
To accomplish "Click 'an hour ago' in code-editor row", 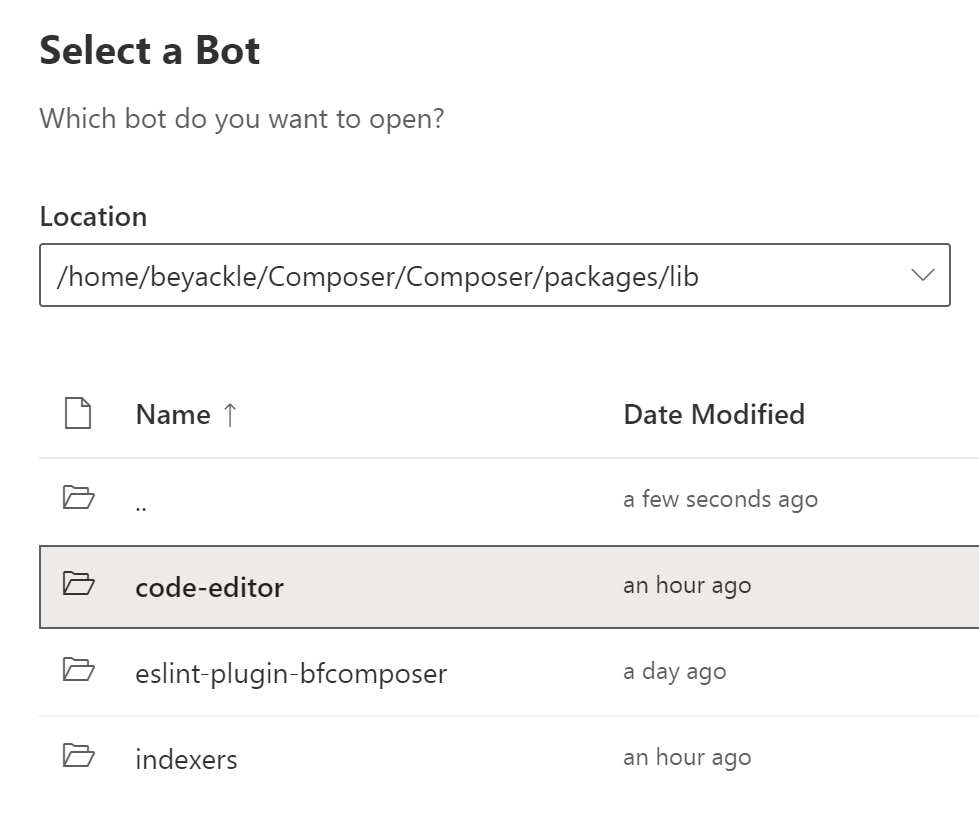I will point(687,586).
